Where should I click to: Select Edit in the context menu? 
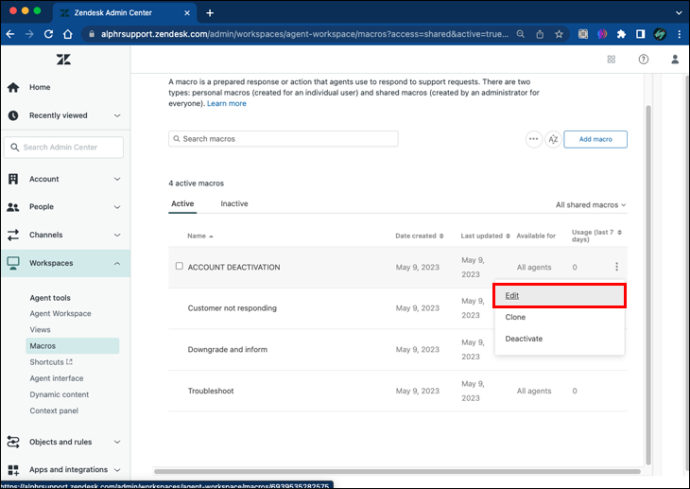pos(559,295)
